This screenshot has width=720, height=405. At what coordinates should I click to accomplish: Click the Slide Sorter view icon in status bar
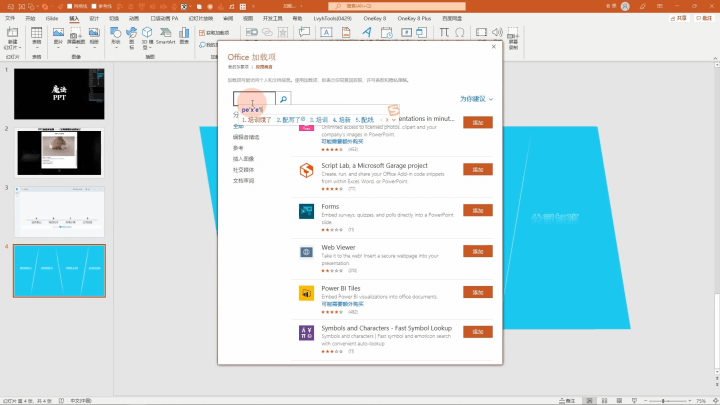point(604,401)
